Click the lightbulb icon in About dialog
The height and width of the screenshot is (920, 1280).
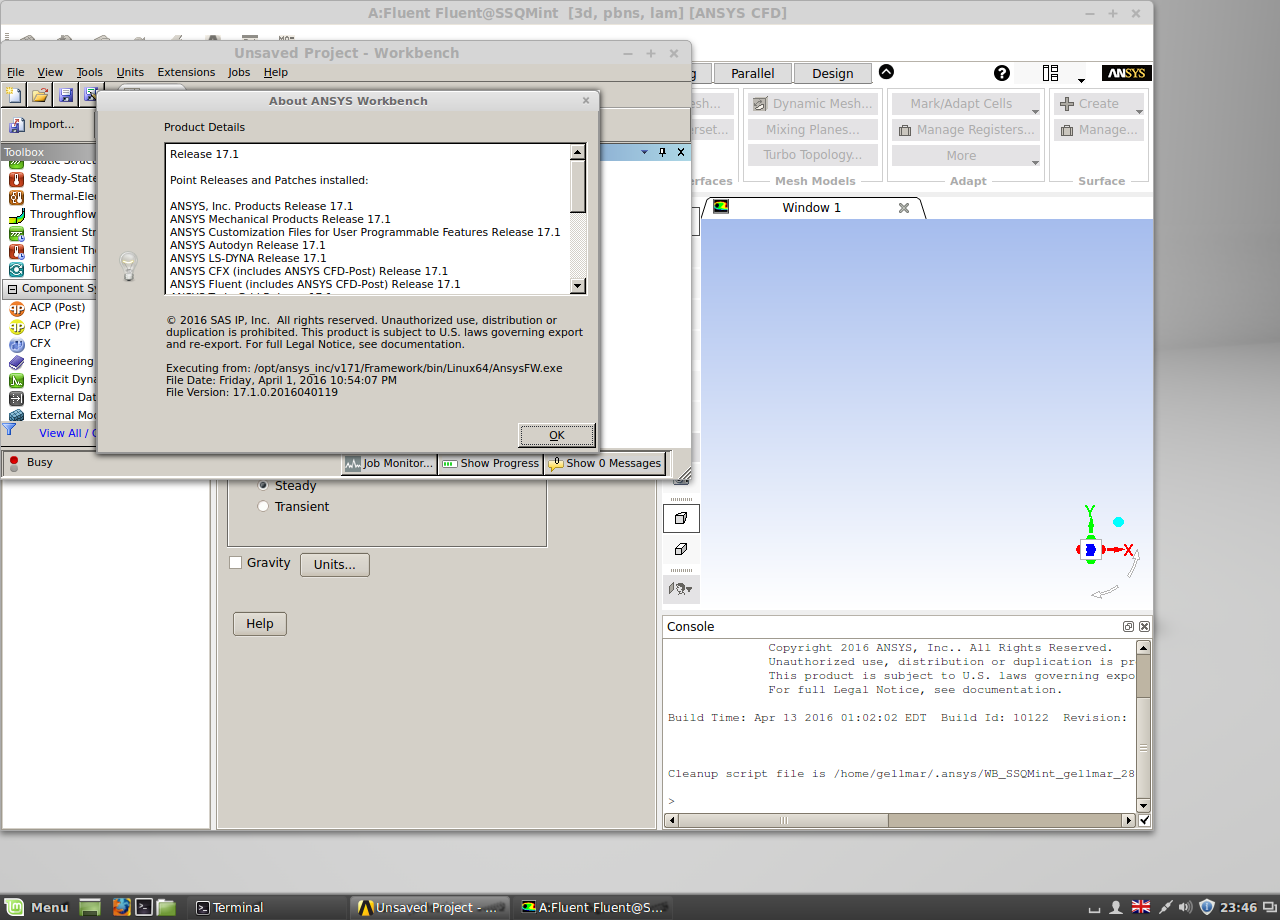tap(128, 267)
